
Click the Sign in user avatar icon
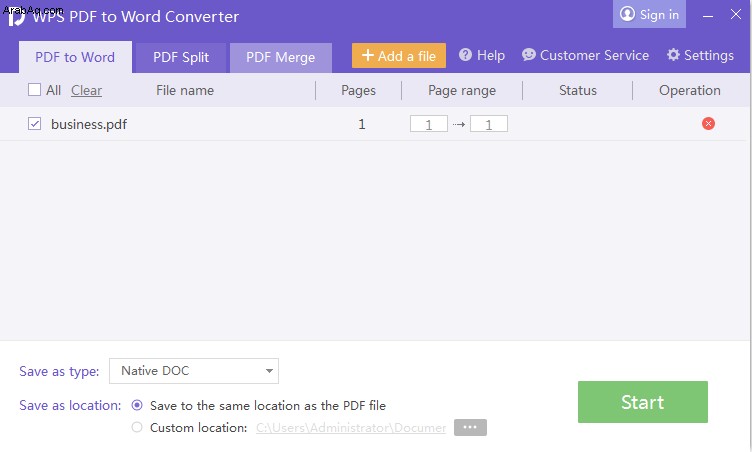pos(627,14)
